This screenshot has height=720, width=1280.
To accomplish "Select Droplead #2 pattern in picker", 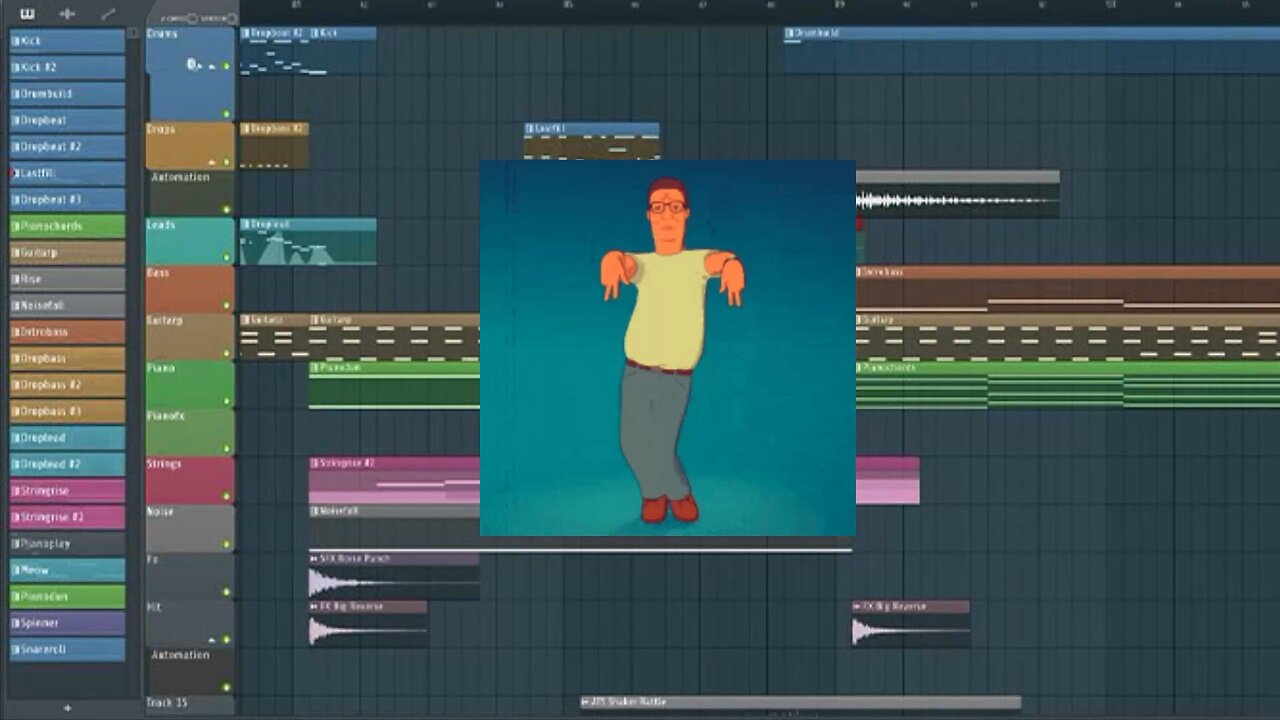I will 67,464.
